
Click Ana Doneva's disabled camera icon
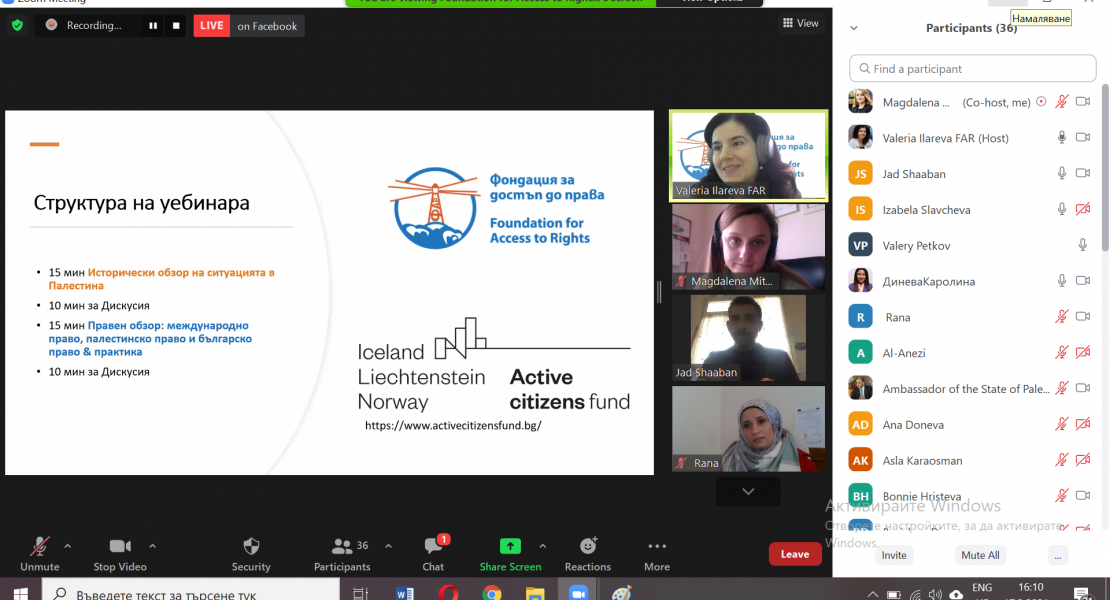pyautogui.click(x=1083, y=424)
